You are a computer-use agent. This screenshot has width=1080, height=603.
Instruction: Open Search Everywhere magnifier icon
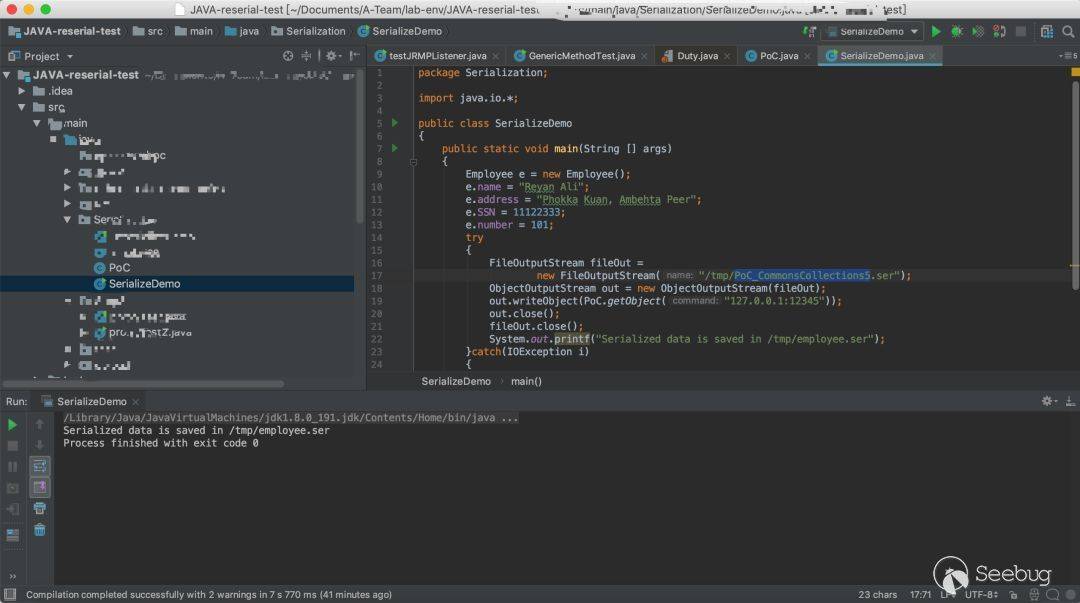coord(1067,31)
